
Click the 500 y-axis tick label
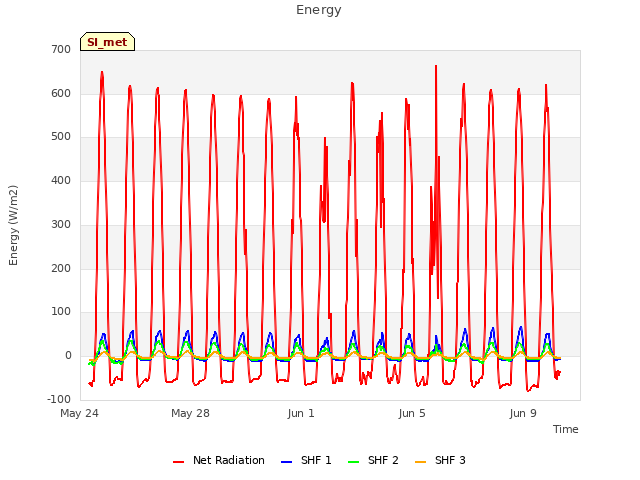coord(61,137)
